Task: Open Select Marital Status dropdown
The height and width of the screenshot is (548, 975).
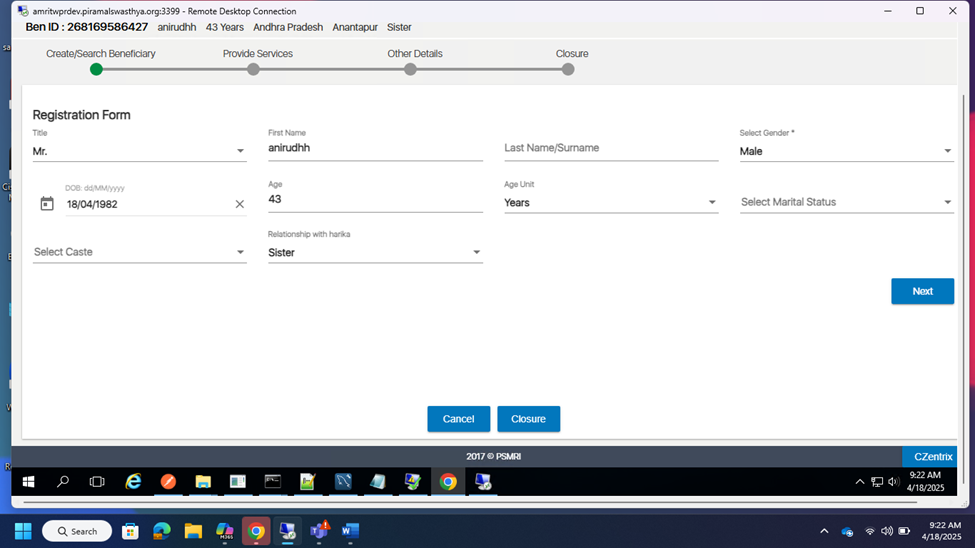Action: [846, 202]
